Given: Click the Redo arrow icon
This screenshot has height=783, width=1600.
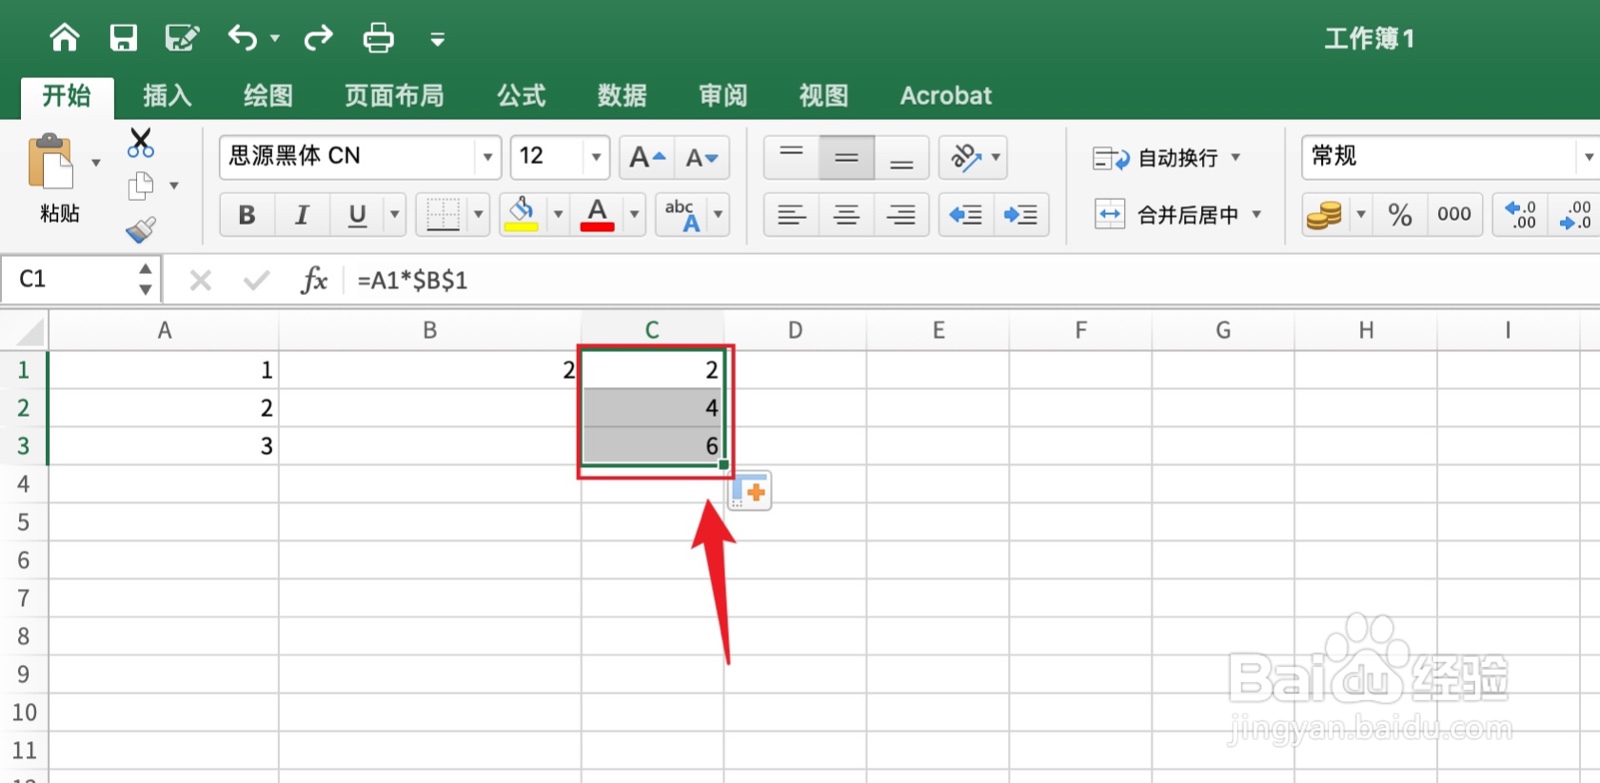Looking at the screenshot, I should coord(318,38).
